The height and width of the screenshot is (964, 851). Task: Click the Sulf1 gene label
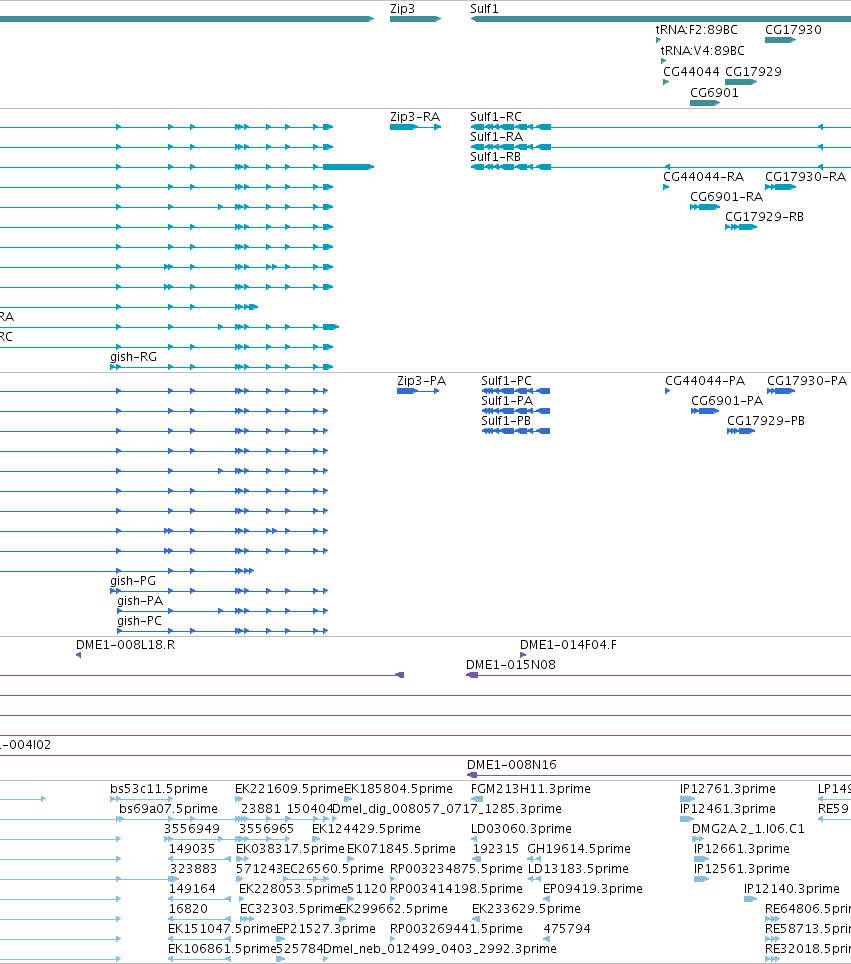click(484, 9)
